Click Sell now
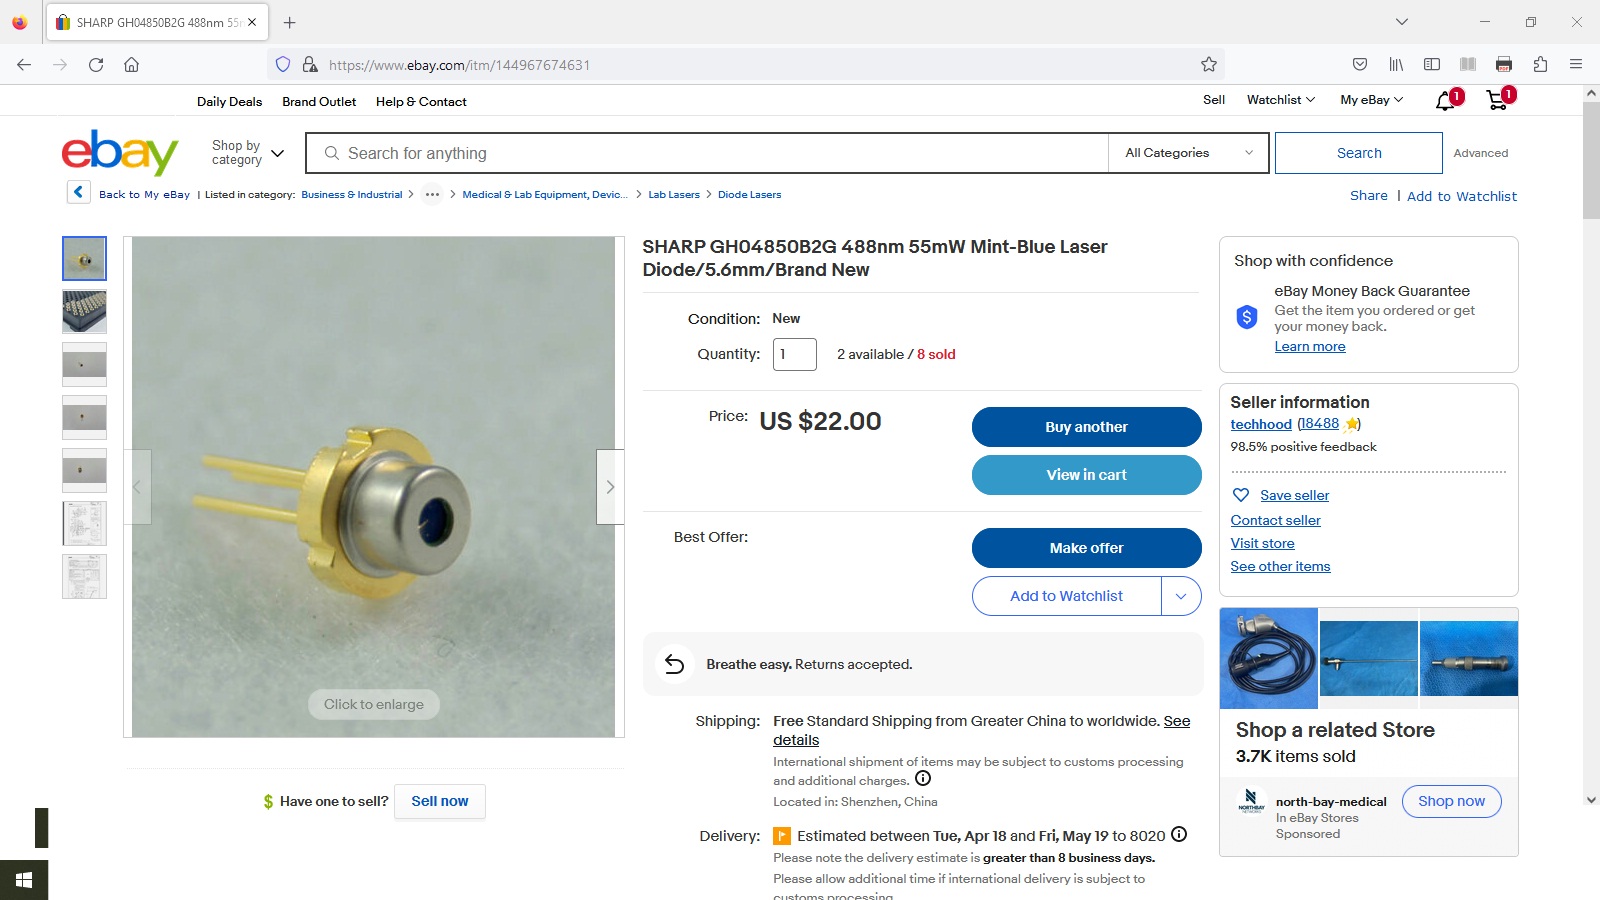The width and height of the screenshot is (1600, 900). click(440, 801)
